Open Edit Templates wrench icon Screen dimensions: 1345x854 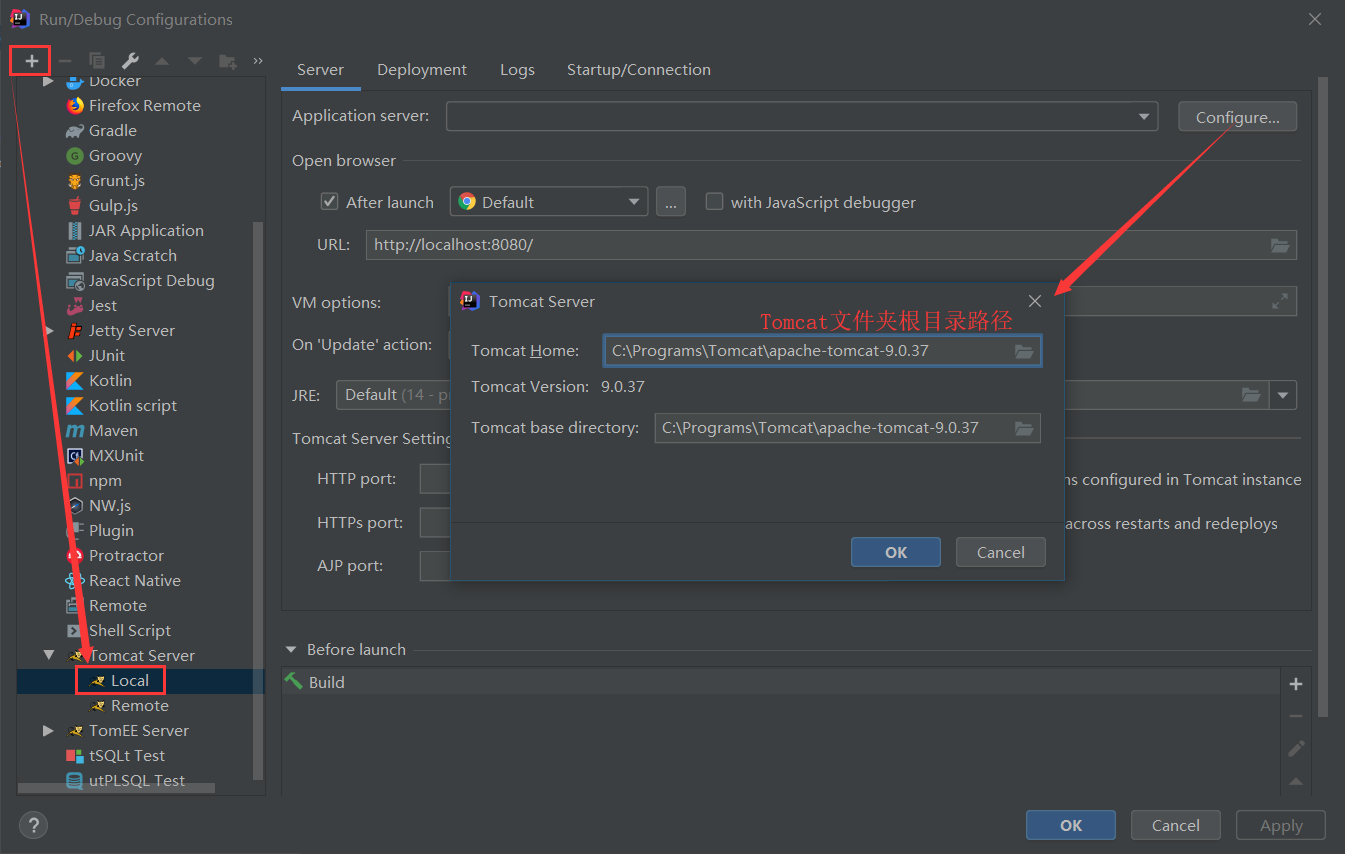click(130, 61)
